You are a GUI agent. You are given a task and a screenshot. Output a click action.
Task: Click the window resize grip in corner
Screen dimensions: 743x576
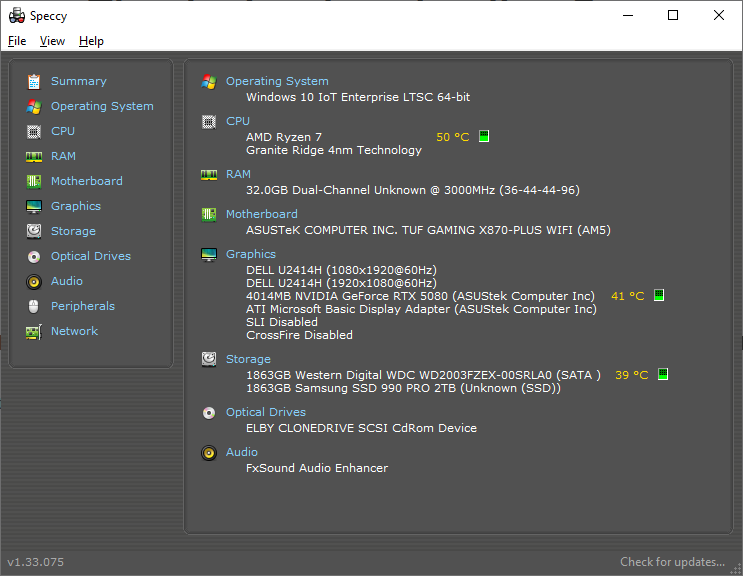point(736,569)
